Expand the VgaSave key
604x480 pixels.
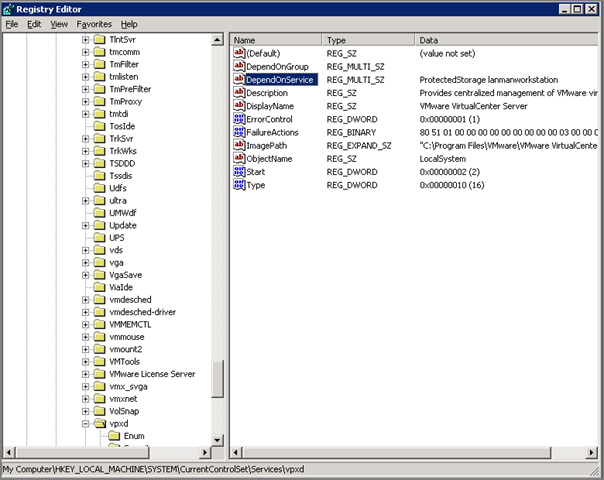(86, 275)
